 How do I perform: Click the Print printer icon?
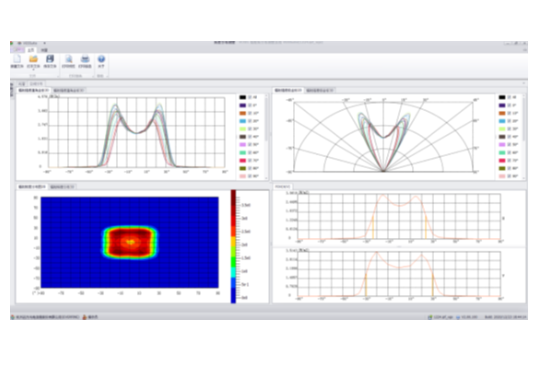85,59
